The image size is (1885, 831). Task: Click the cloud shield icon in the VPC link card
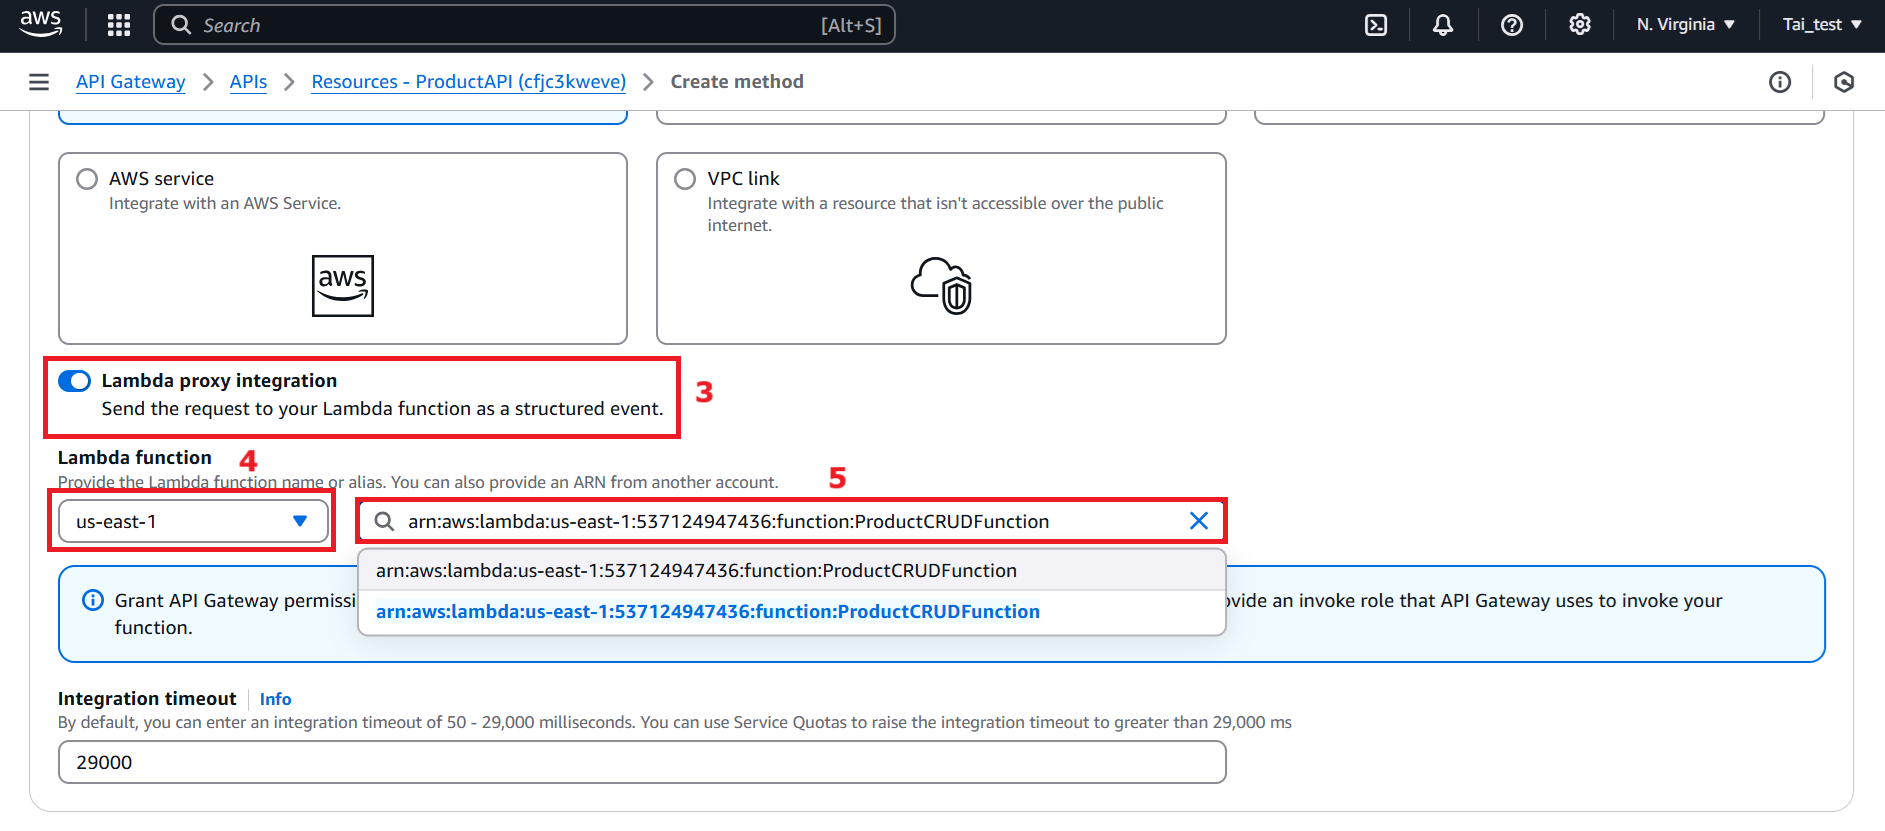[x=941, y=286]
